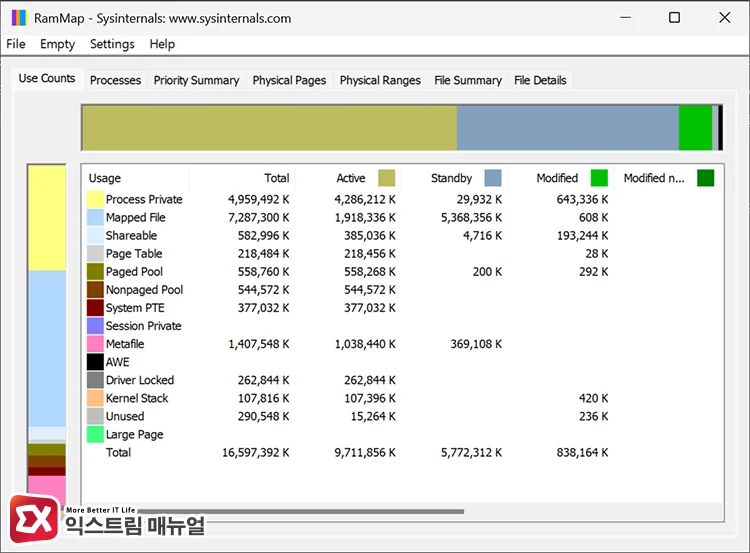Click the orange Kernel Stack swatch
This screenshot has width=750, height=553.
(95, 398)
